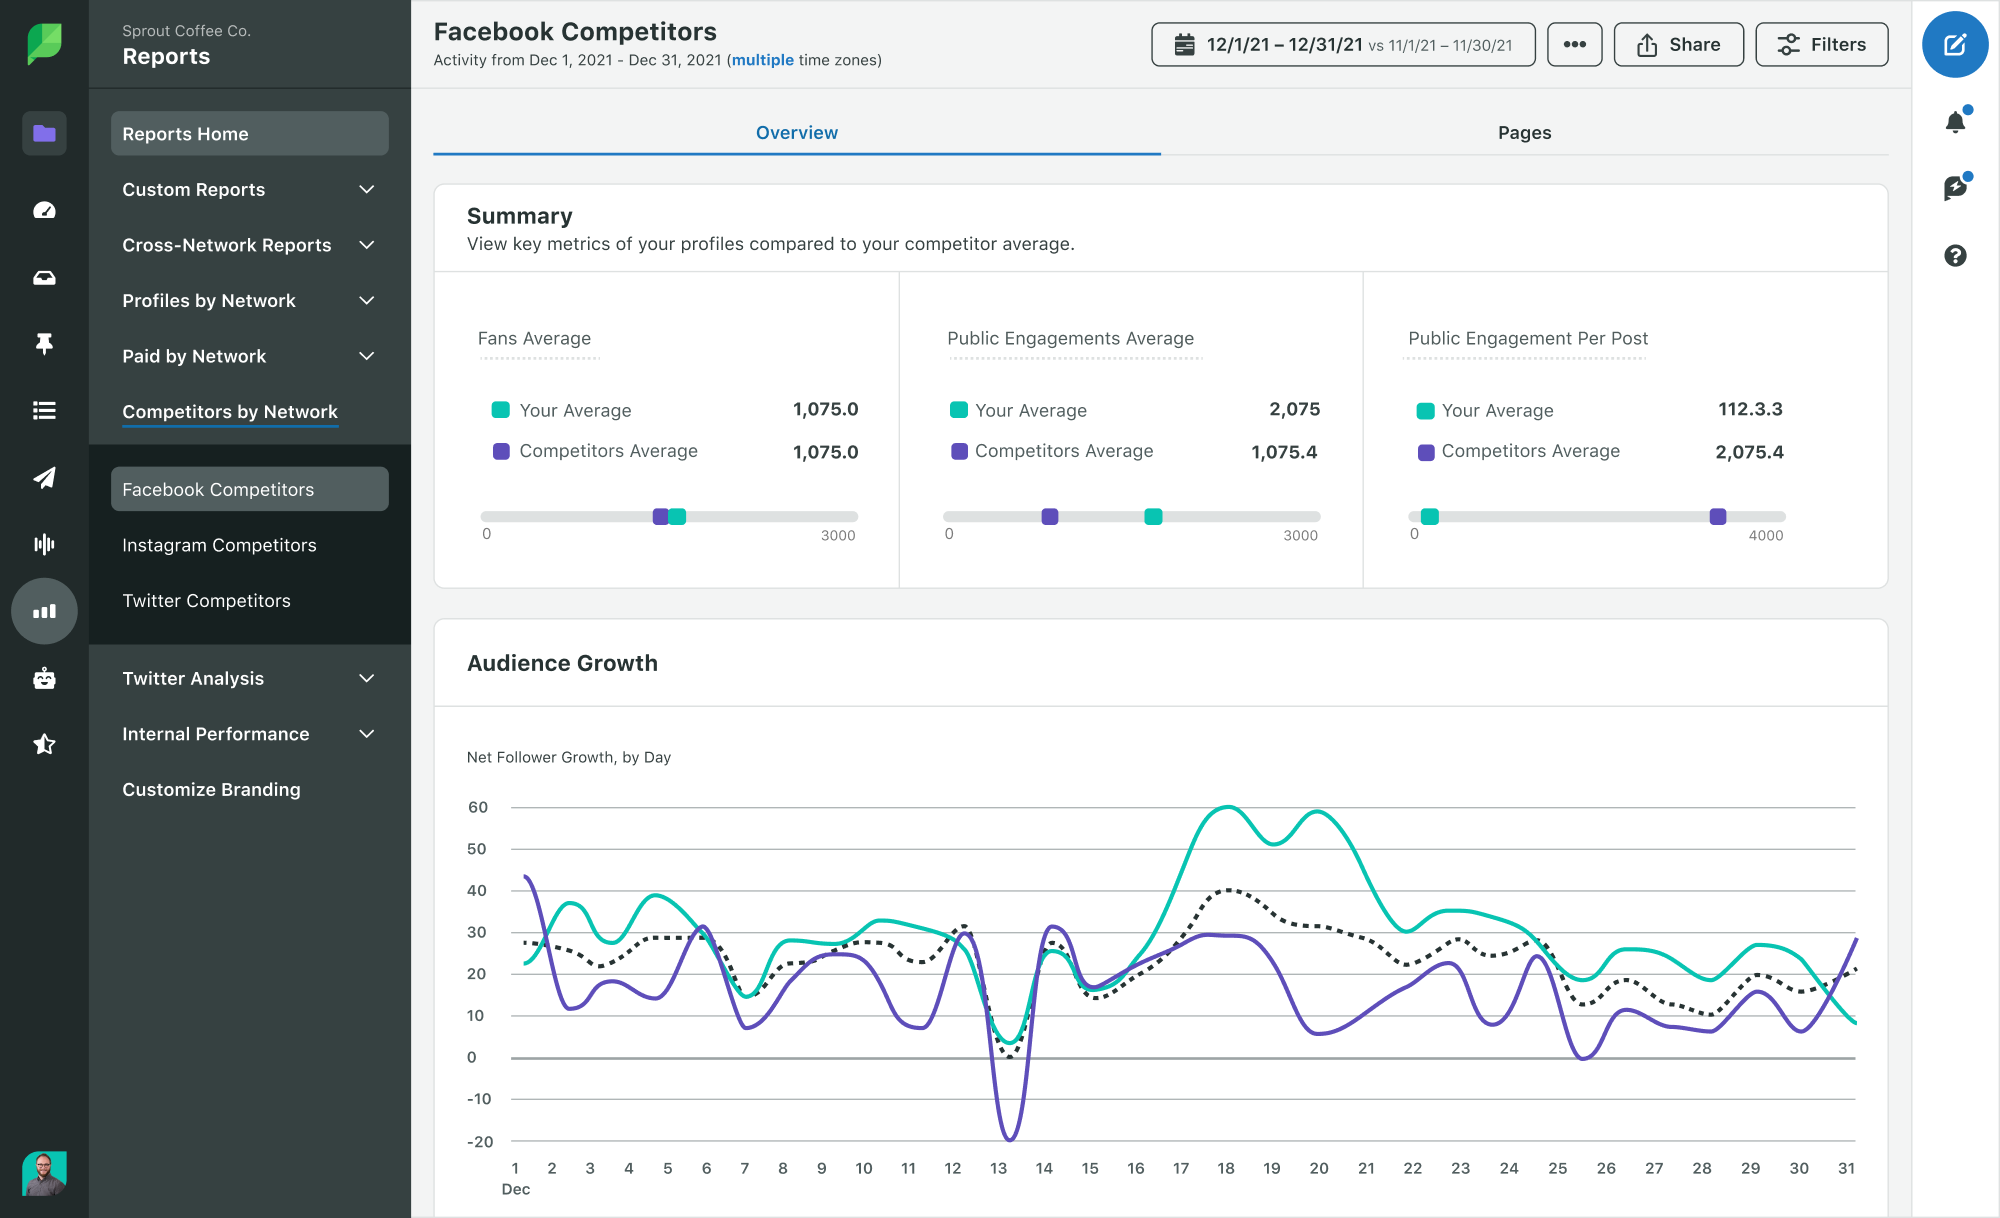Click the Share button
2000x1218 pixels.
1677,46
